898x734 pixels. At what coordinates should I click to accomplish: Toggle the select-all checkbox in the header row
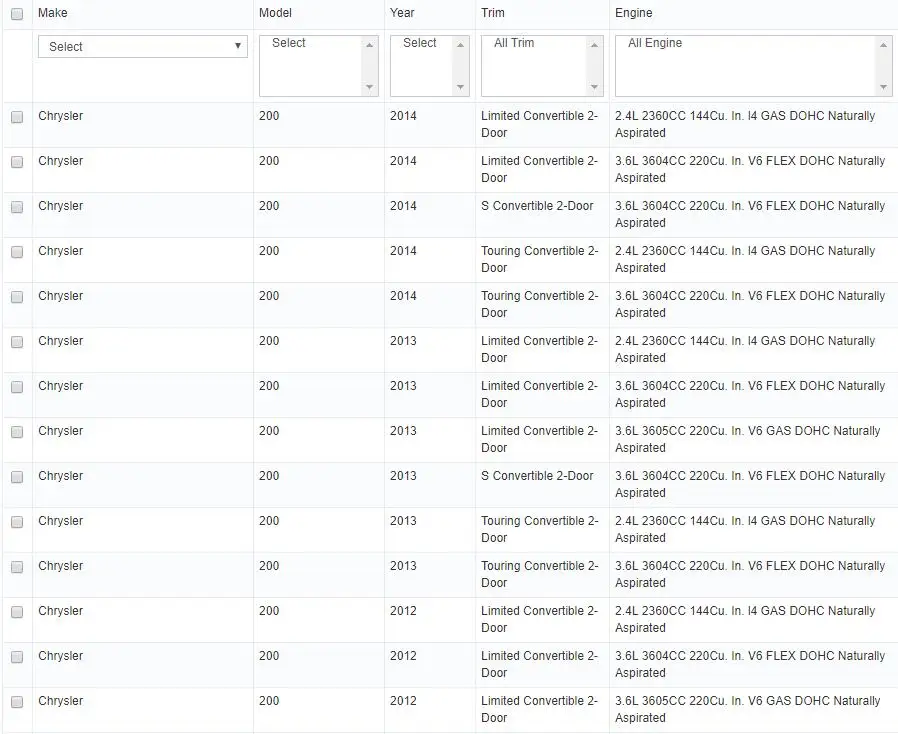click(x=17, y=14)
